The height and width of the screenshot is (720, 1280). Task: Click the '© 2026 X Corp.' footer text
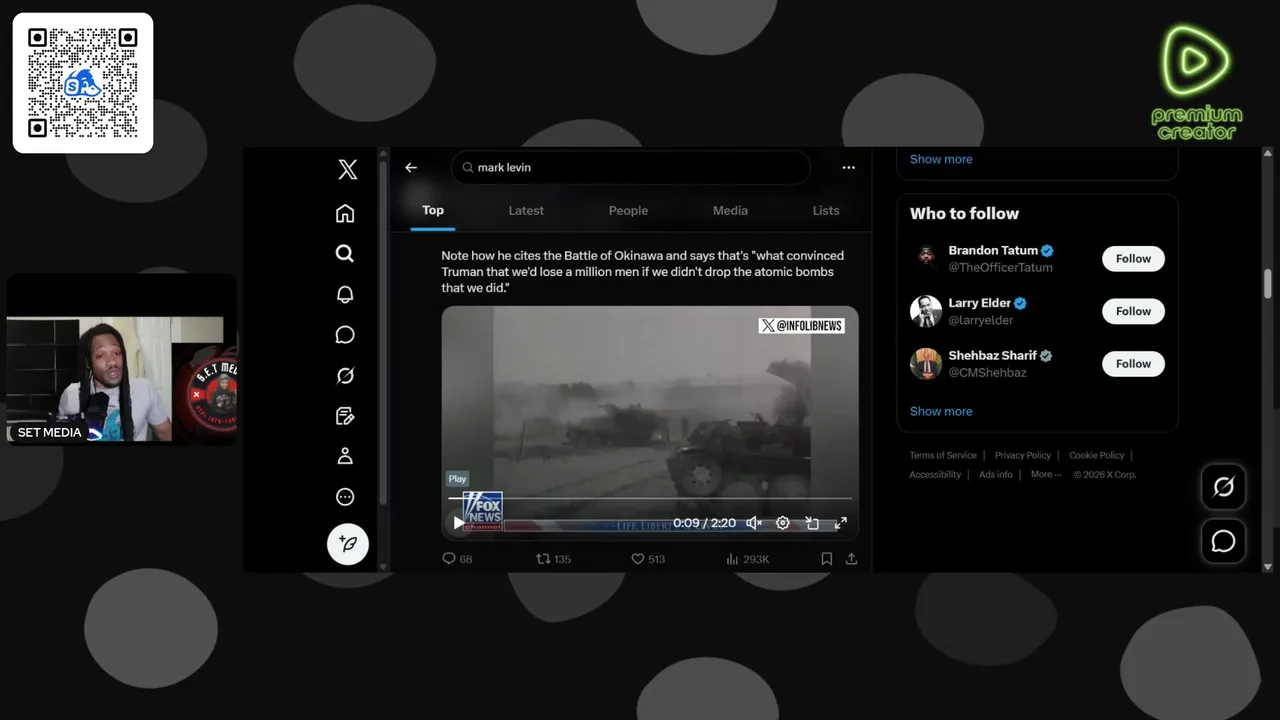(1105, 475)
